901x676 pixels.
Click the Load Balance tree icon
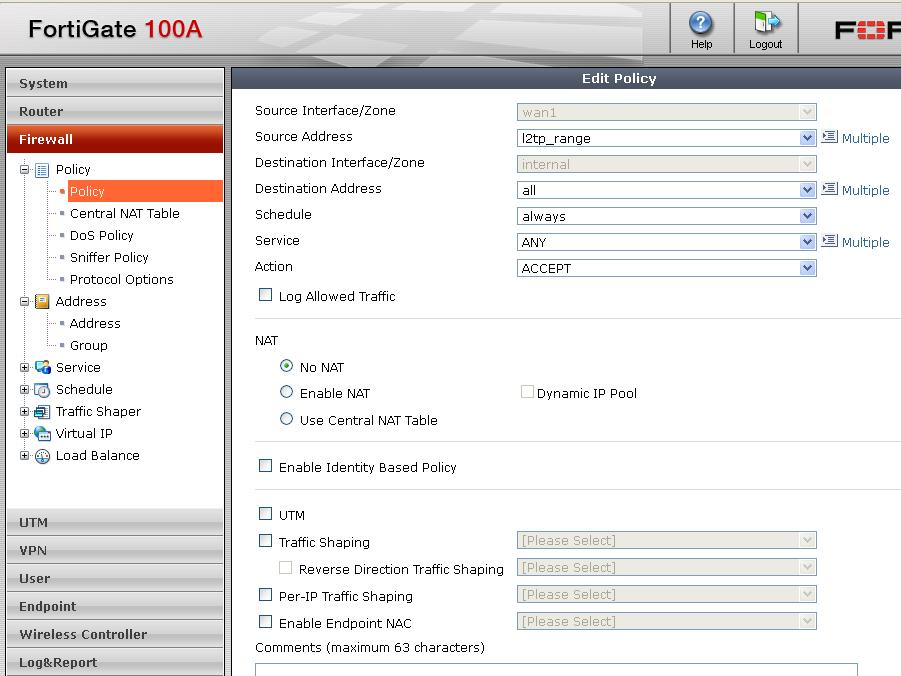coord(42,456)
